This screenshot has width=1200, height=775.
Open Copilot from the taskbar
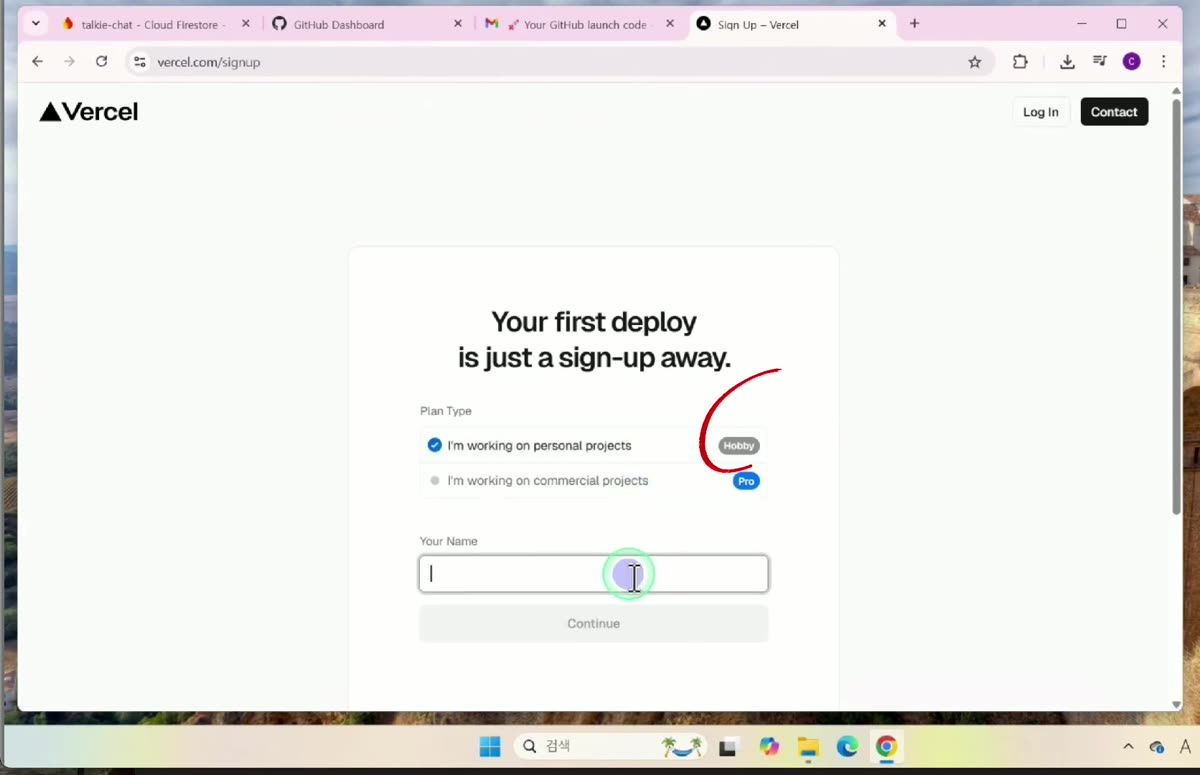pos(769,747)
